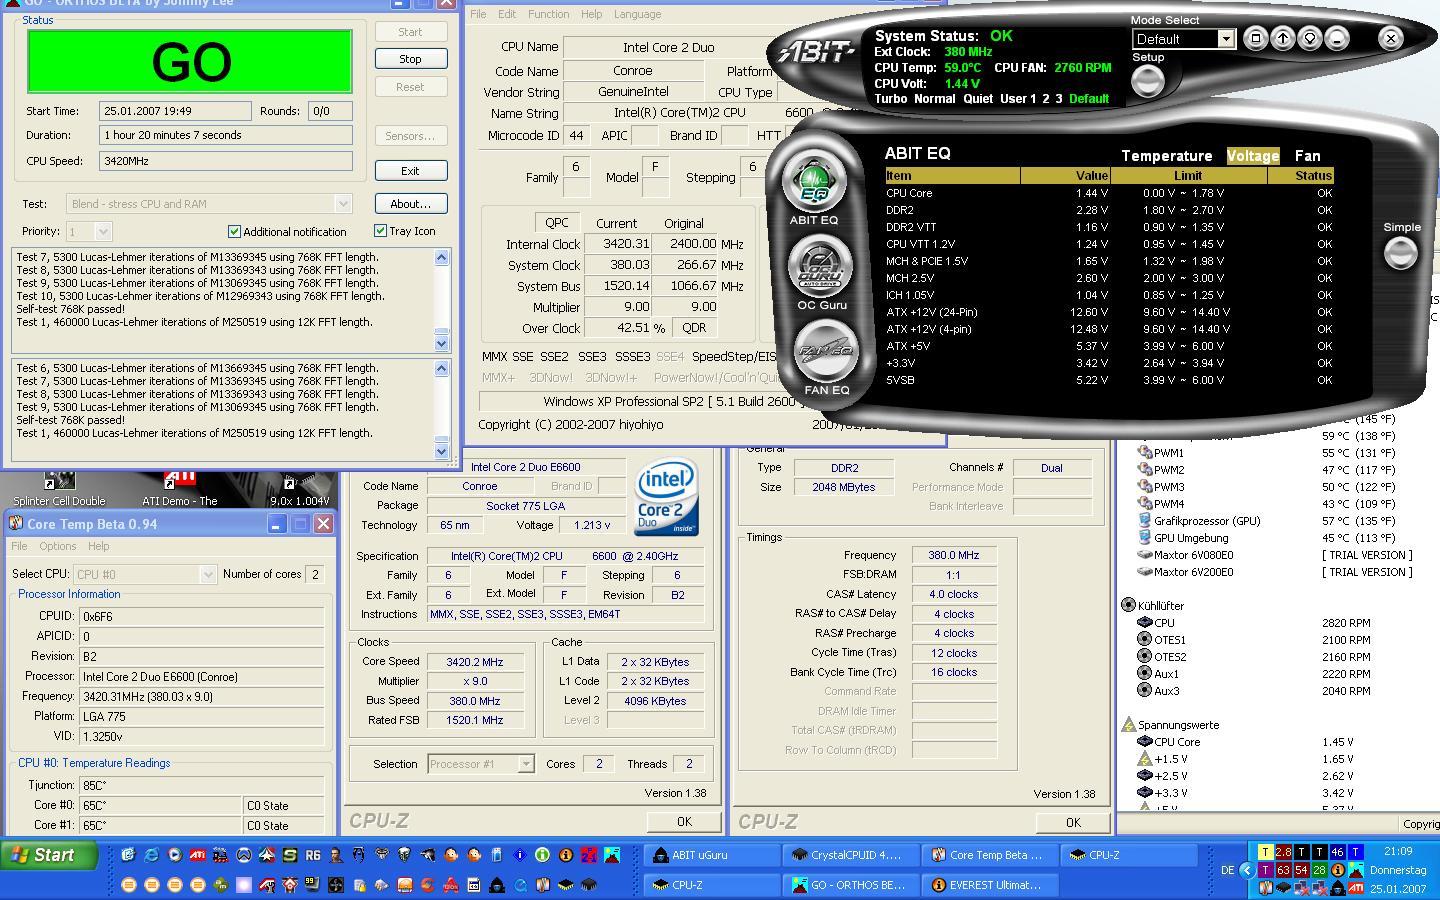Switch to Temperature tab in ABIT EQ
The width and height of the screenshot is (1440, 900).
pyautogui.click(x=1166, y=156)
